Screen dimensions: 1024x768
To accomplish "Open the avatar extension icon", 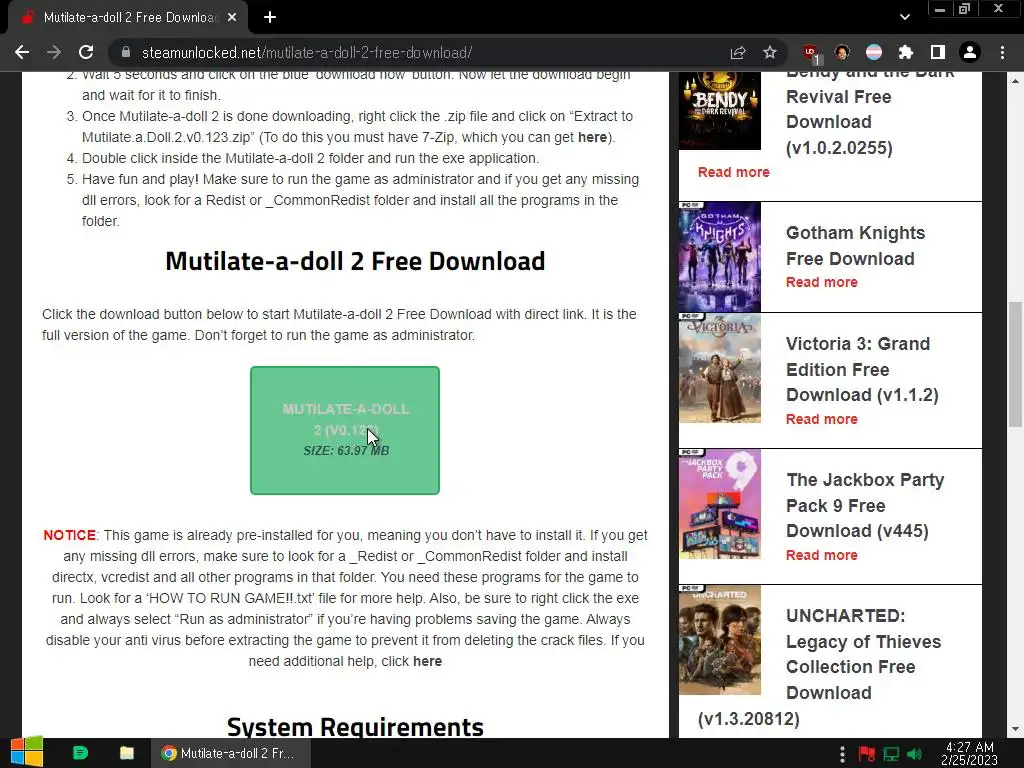I will pos(842,52).
